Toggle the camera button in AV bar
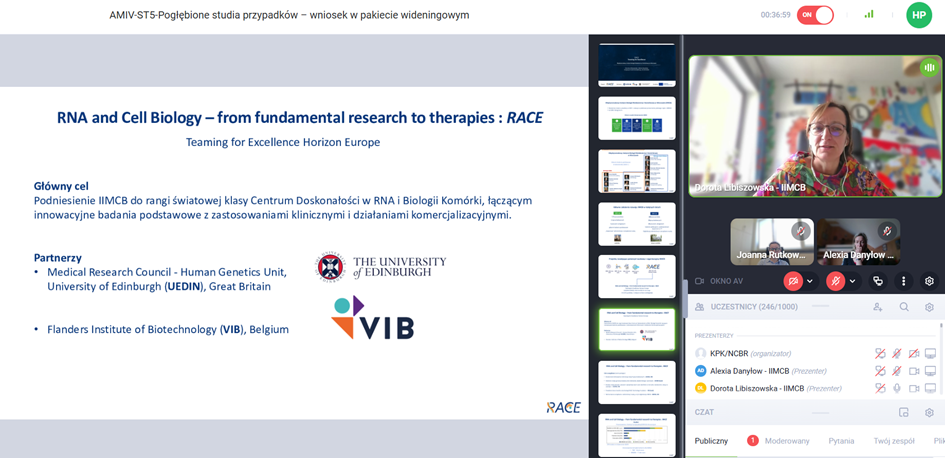Viewport: 945px width, 458px height. (x=793, y=281)
